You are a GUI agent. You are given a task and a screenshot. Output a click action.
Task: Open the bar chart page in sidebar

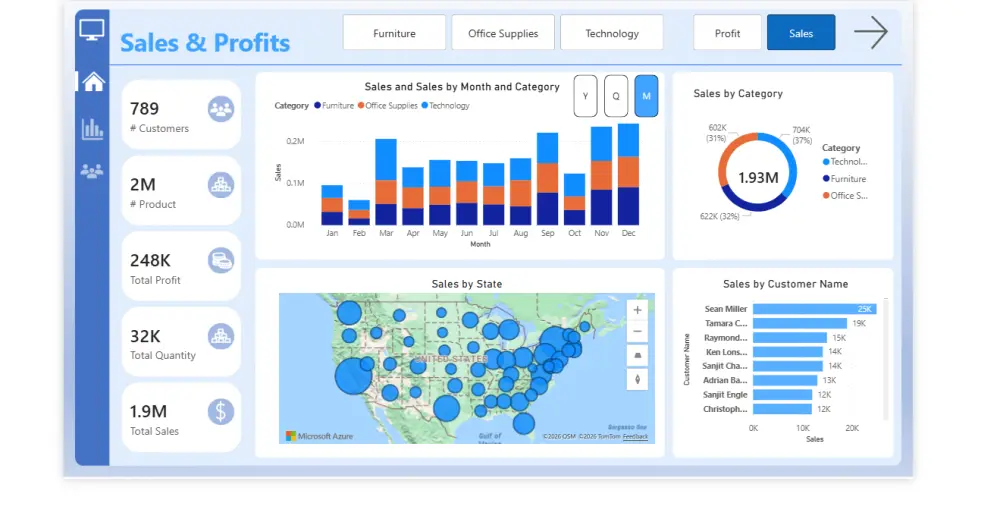click(92, 129)
